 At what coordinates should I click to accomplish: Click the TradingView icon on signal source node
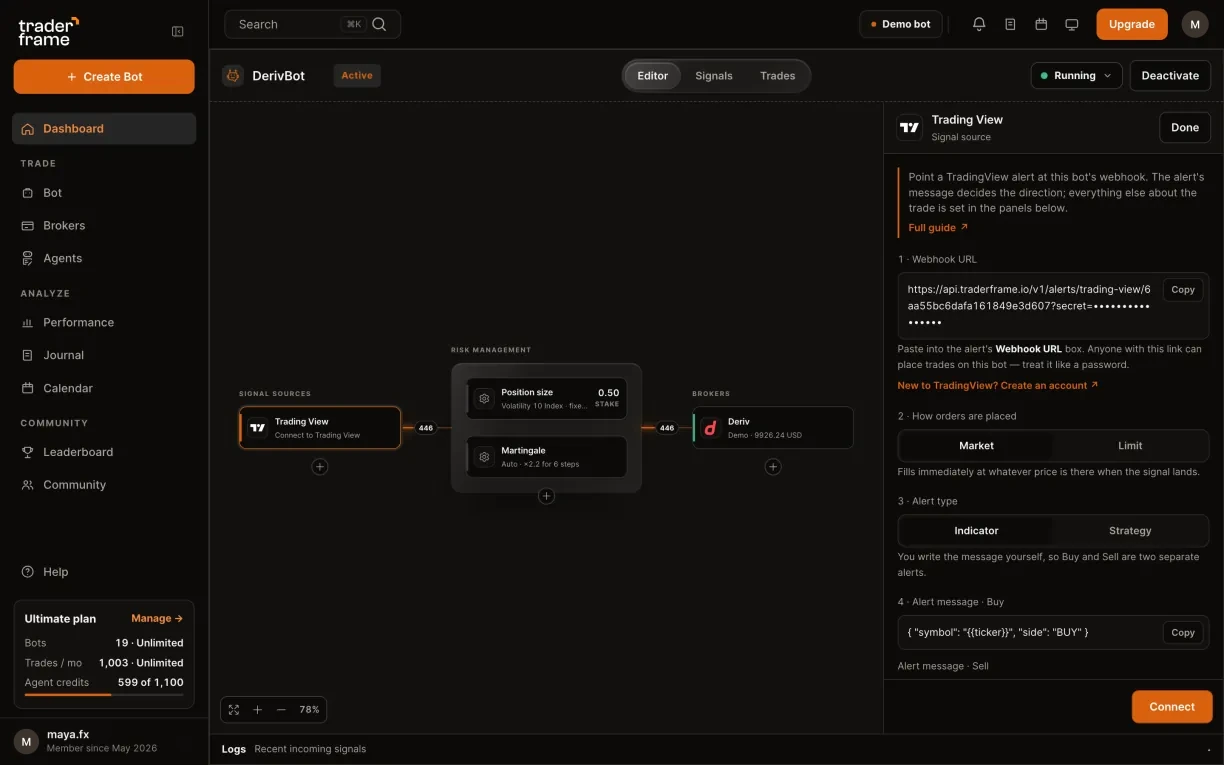258,427
